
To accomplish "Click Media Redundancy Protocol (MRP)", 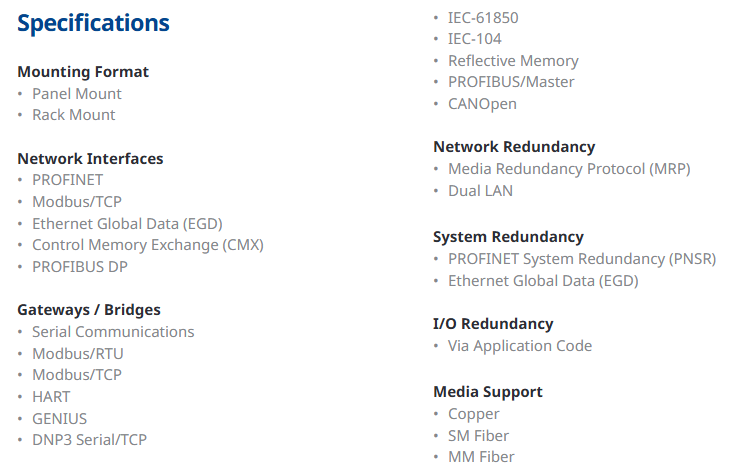I will coord(569,169).
